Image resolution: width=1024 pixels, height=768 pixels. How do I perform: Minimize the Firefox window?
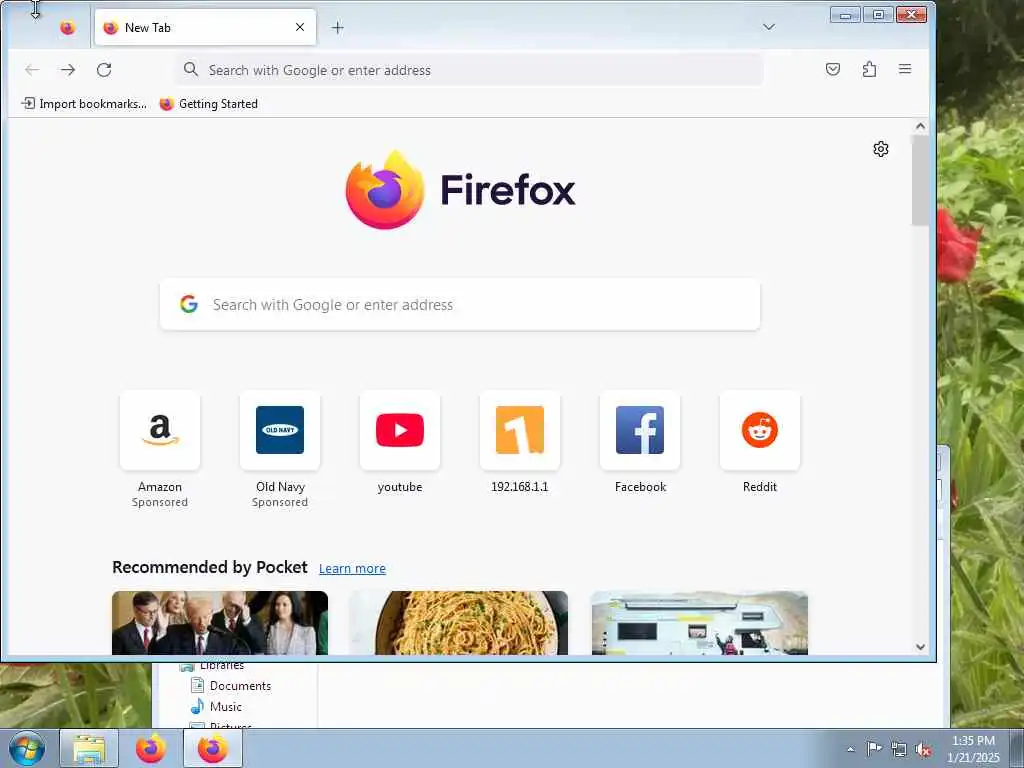pos(845,14)
